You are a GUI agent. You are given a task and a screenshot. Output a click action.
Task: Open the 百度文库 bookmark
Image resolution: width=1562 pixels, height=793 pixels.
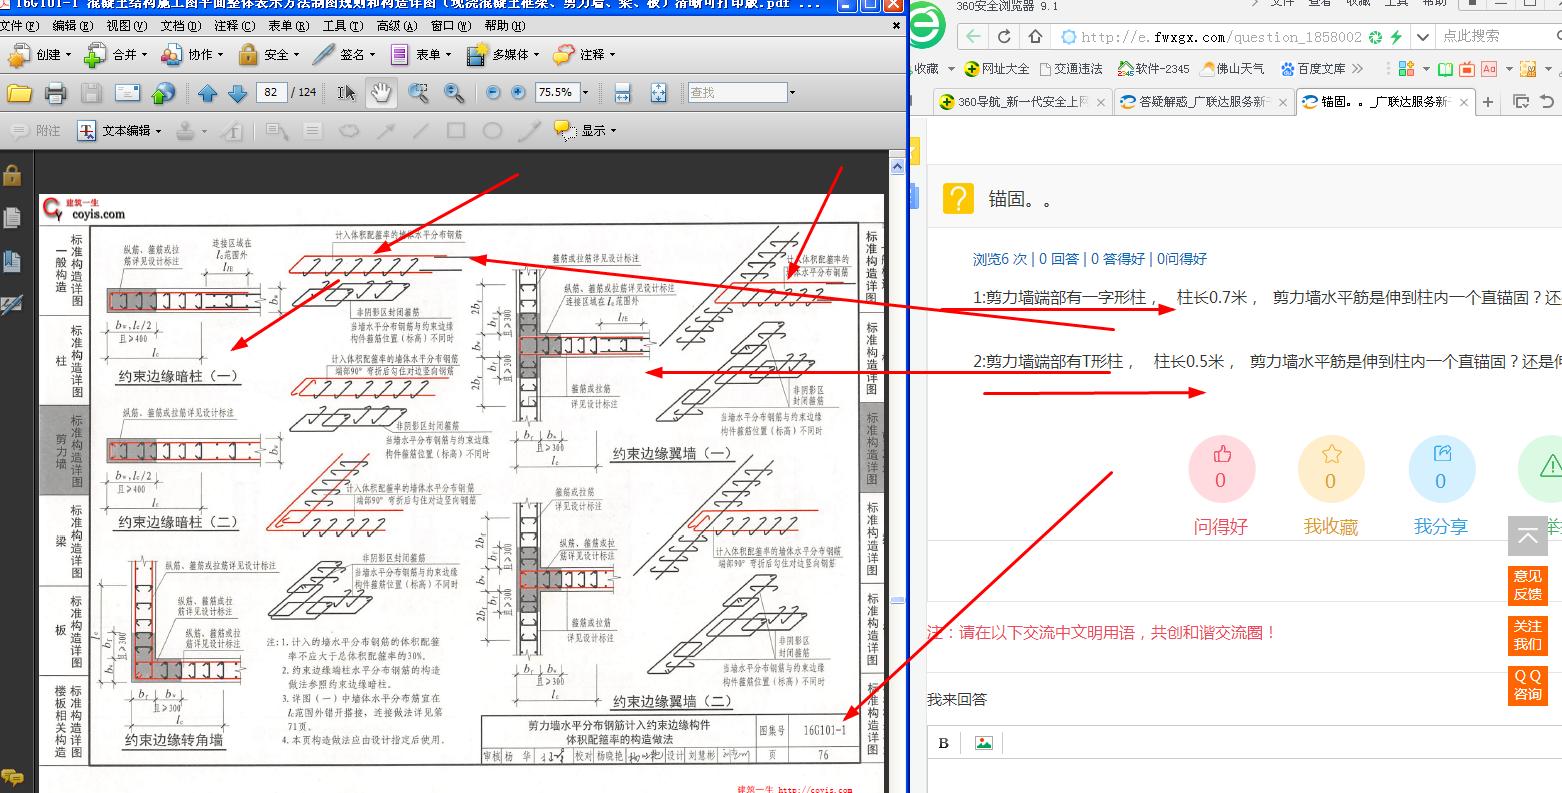[1313, 69]
